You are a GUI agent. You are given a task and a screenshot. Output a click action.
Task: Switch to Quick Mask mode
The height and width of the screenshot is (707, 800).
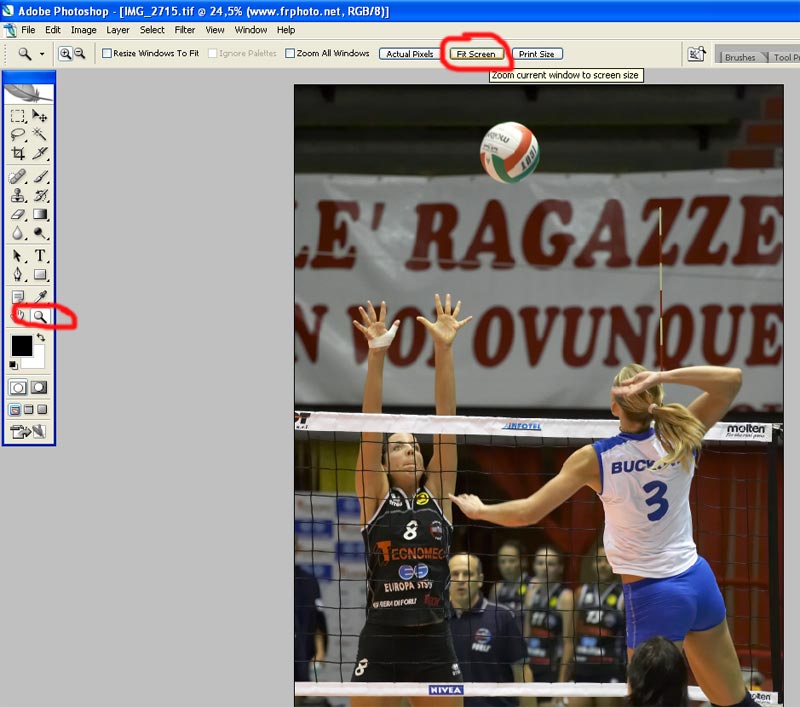[x=39, y=387]
